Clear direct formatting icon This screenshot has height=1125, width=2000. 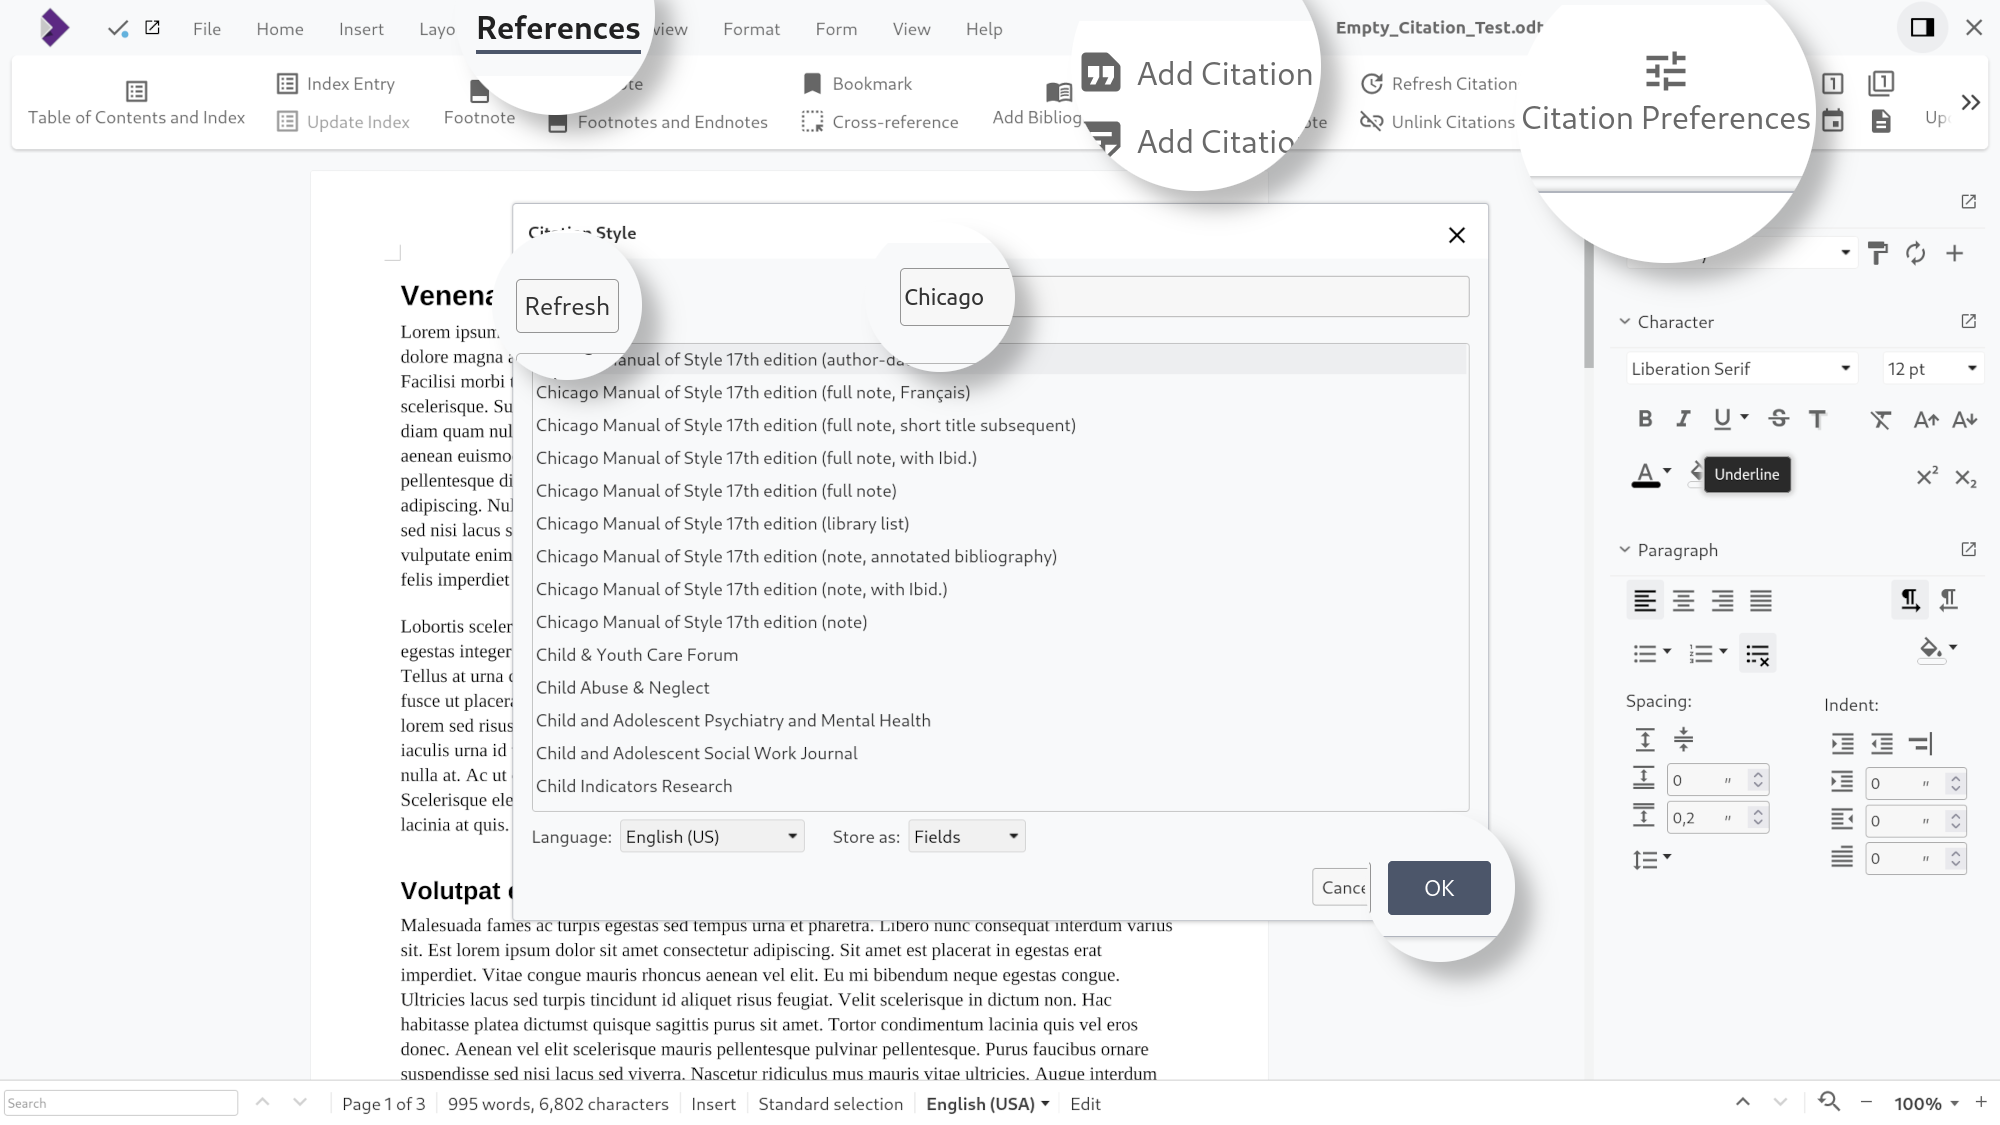1880,419
